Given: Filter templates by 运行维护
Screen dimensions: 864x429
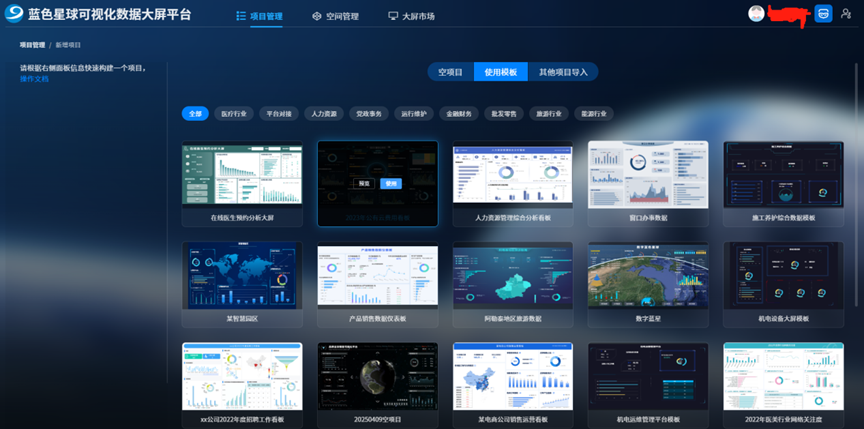Looking at the screenshot, I should (x=414, y=114).
